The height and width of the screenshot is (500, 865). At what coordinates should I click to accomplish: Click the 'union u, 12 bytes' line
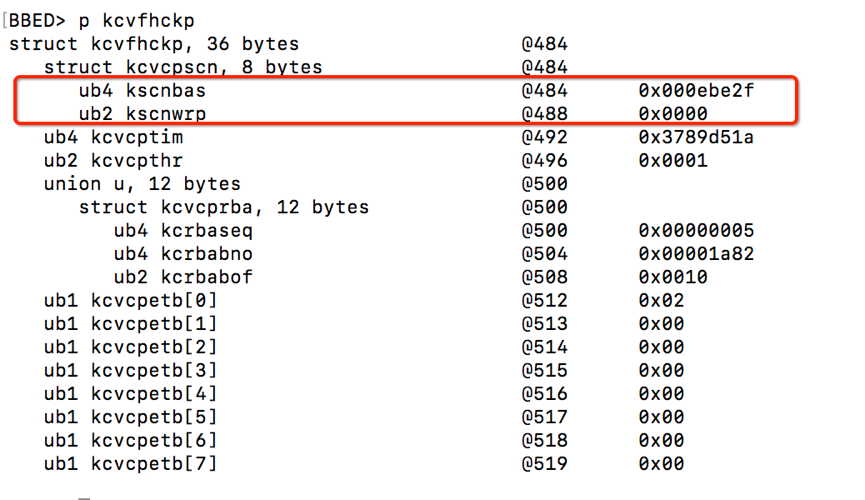point(142,184)
